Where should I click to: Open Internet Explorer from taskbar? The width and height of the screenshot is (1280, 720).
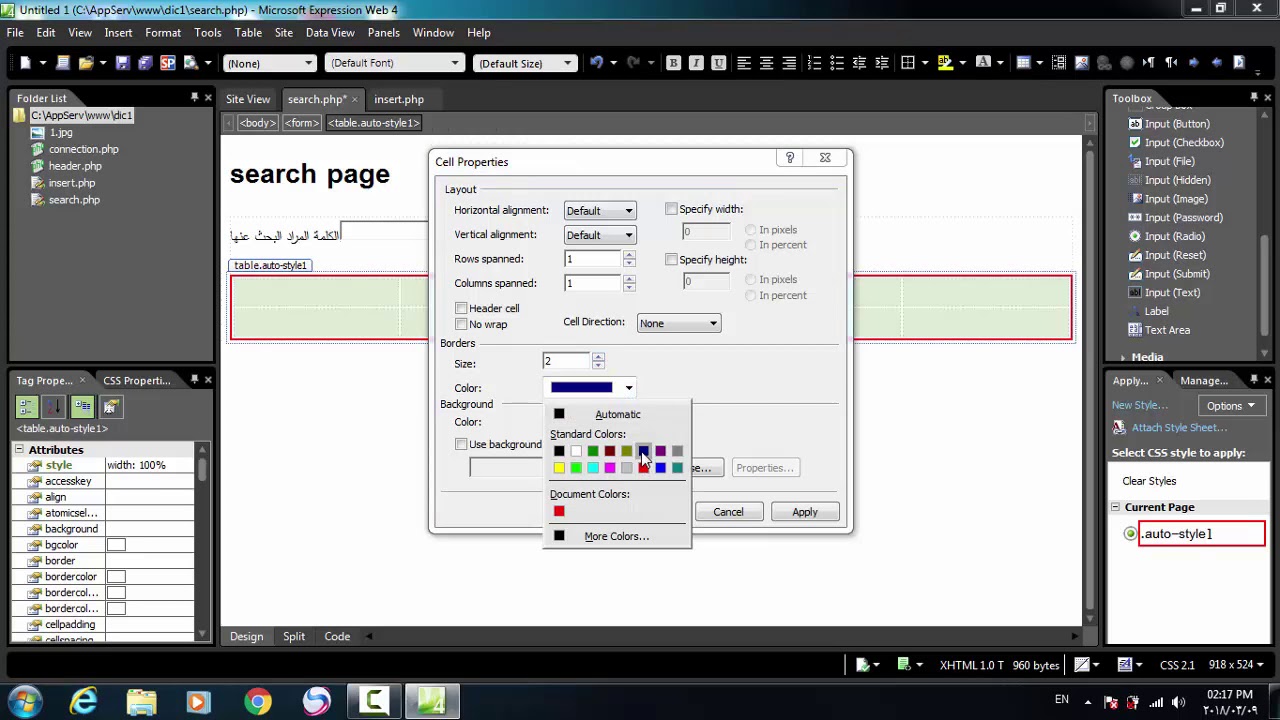coord(83,702)
